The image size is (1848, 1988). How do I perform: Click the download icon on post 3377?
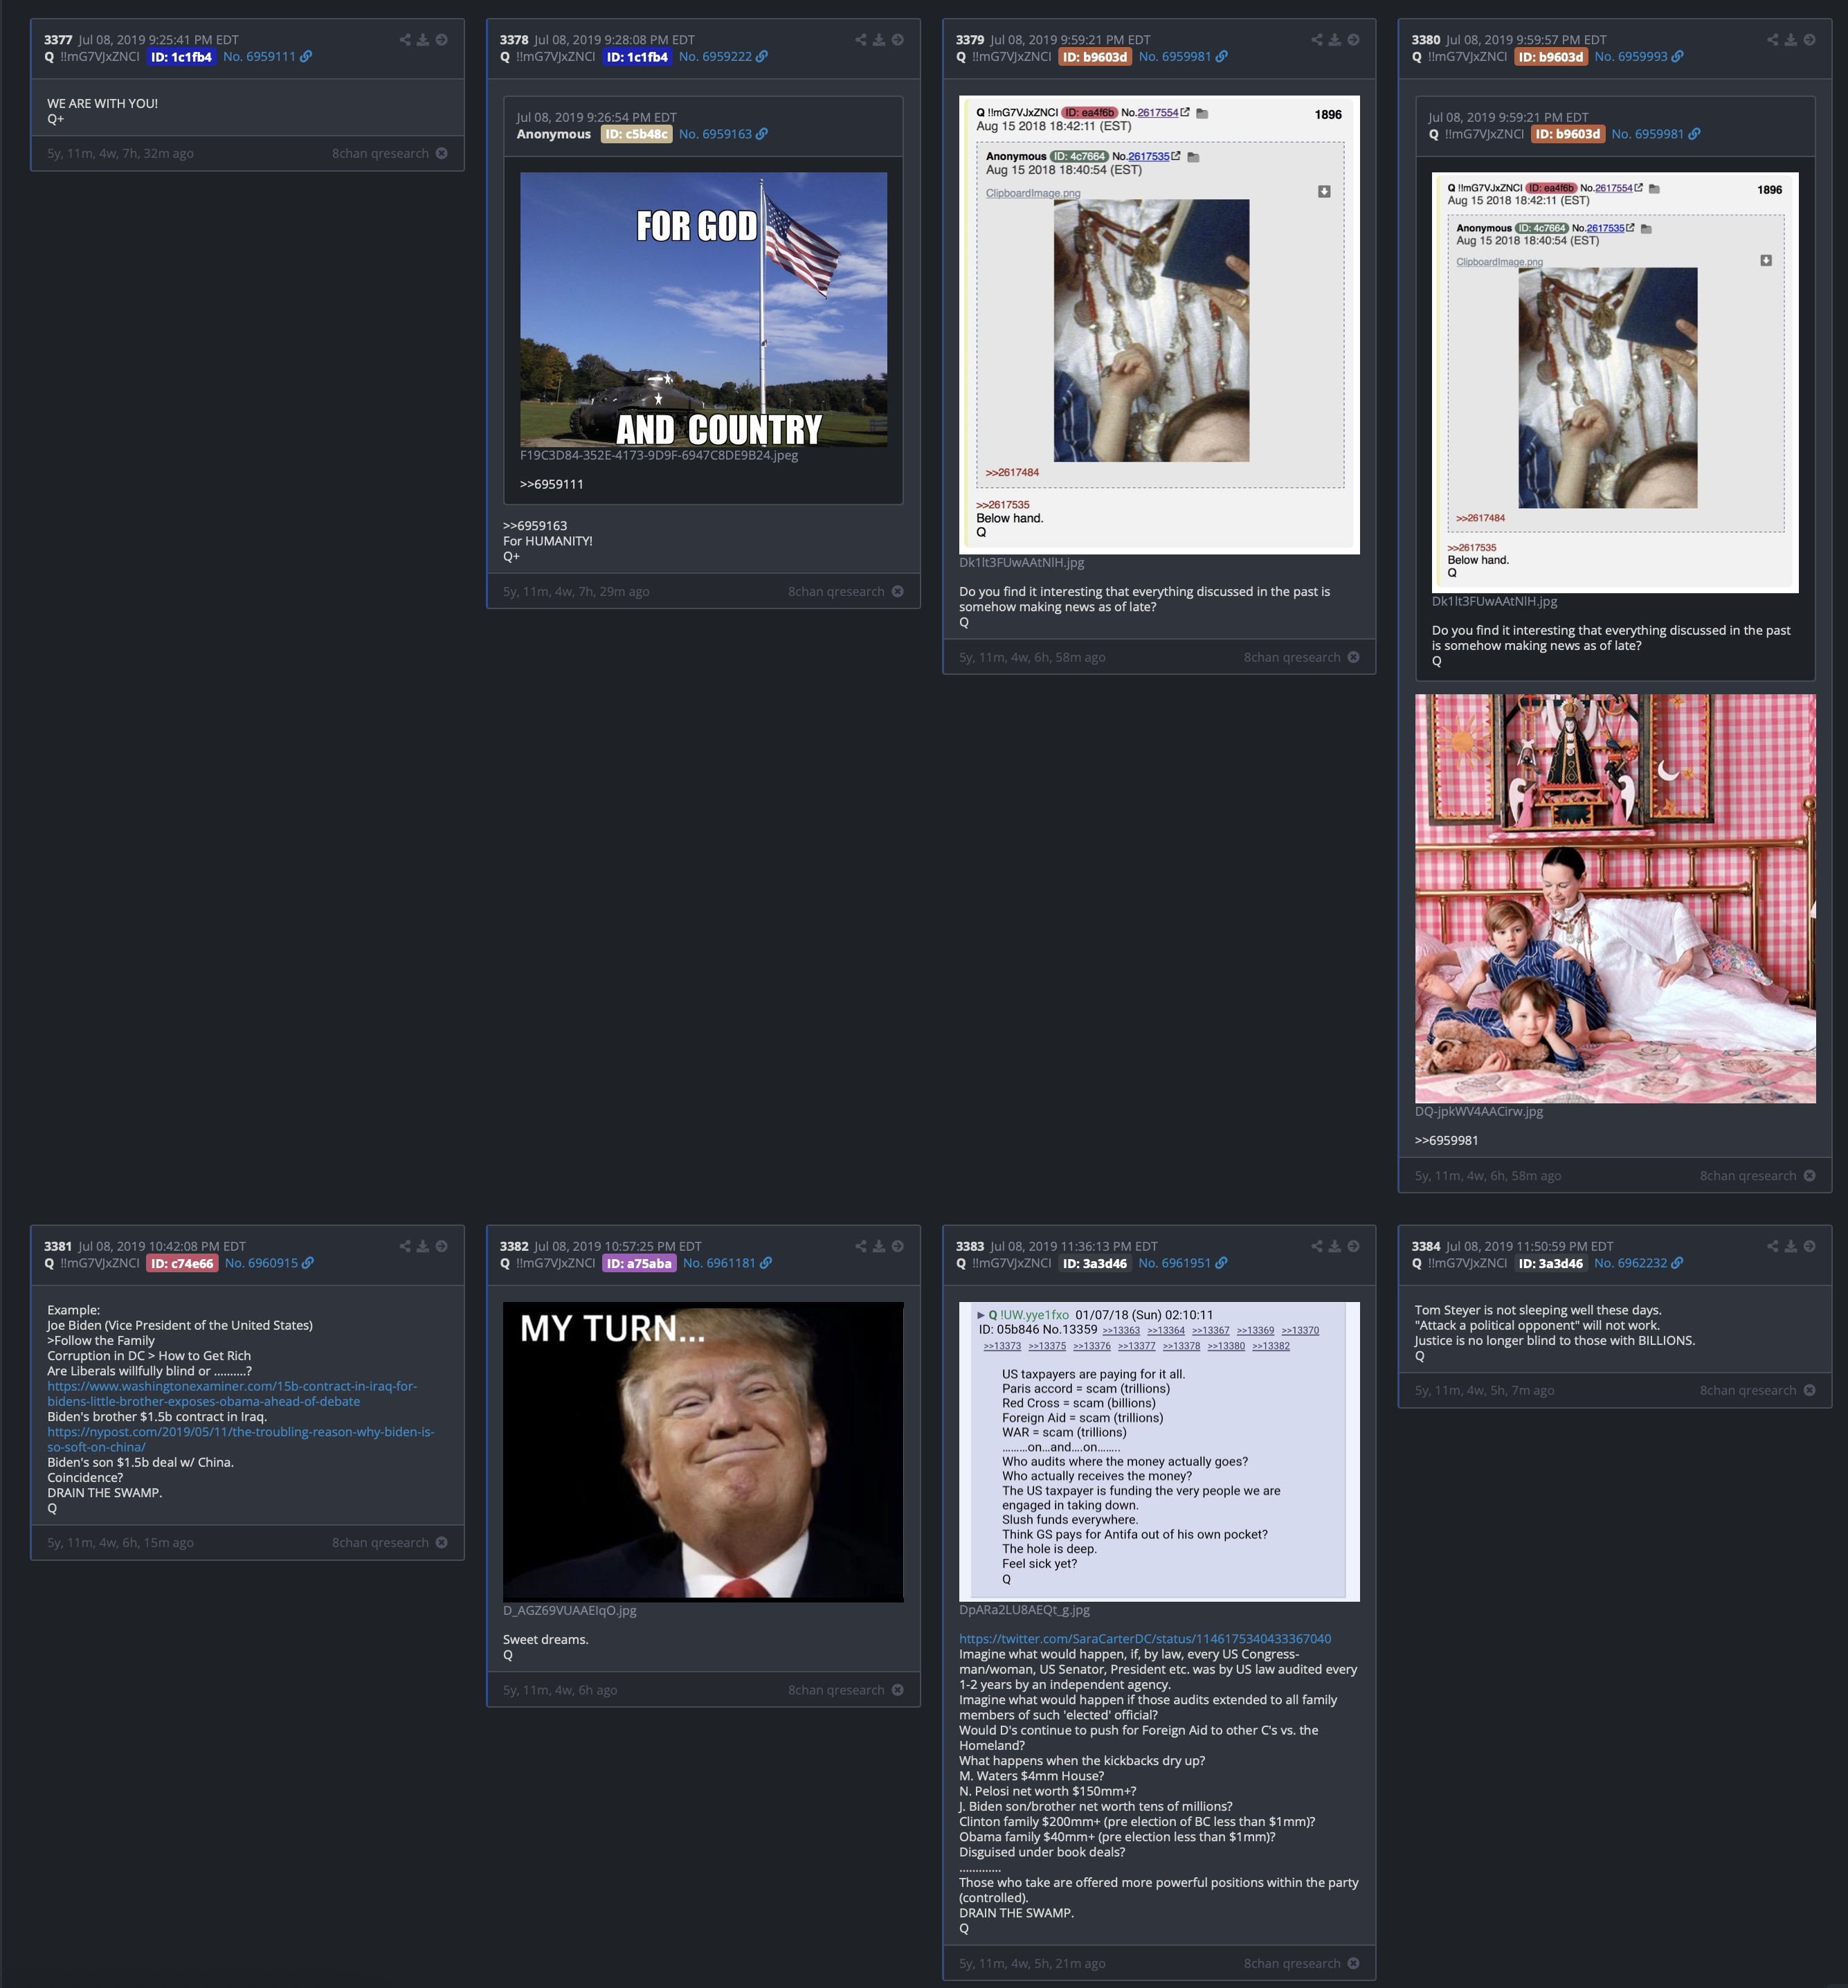(x=423, y=40)
